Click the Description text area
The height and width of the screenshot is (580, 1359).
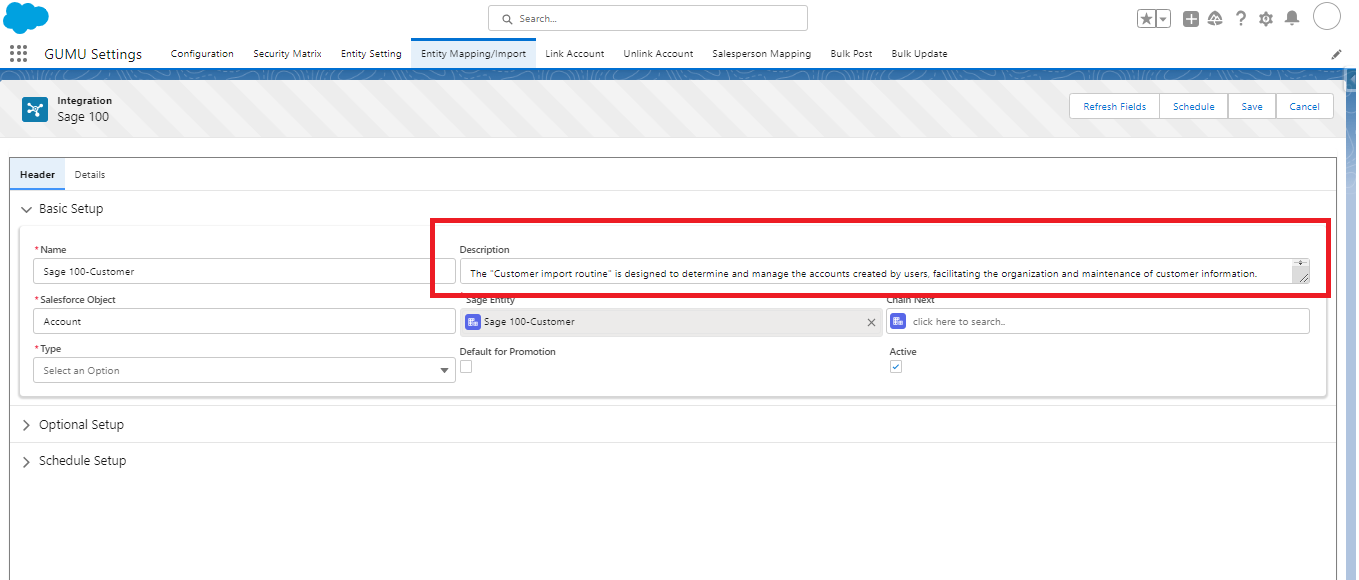(884, 272)
